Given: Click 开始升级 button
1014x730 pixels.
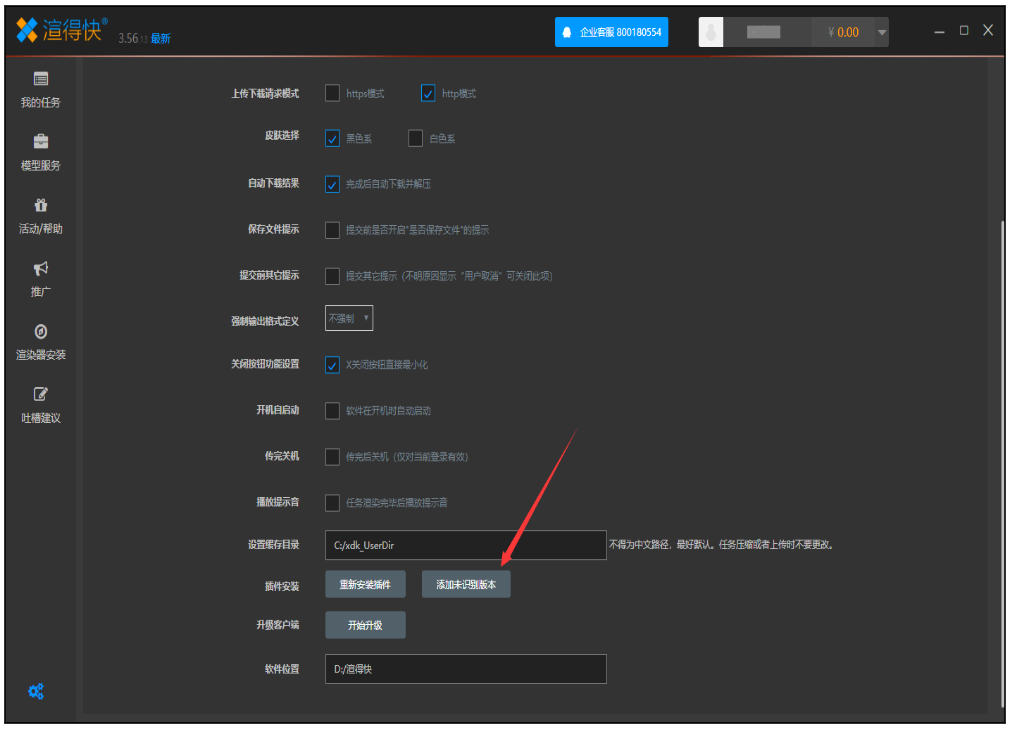Looking at the screenshot, I should click(x=365, y=625).
